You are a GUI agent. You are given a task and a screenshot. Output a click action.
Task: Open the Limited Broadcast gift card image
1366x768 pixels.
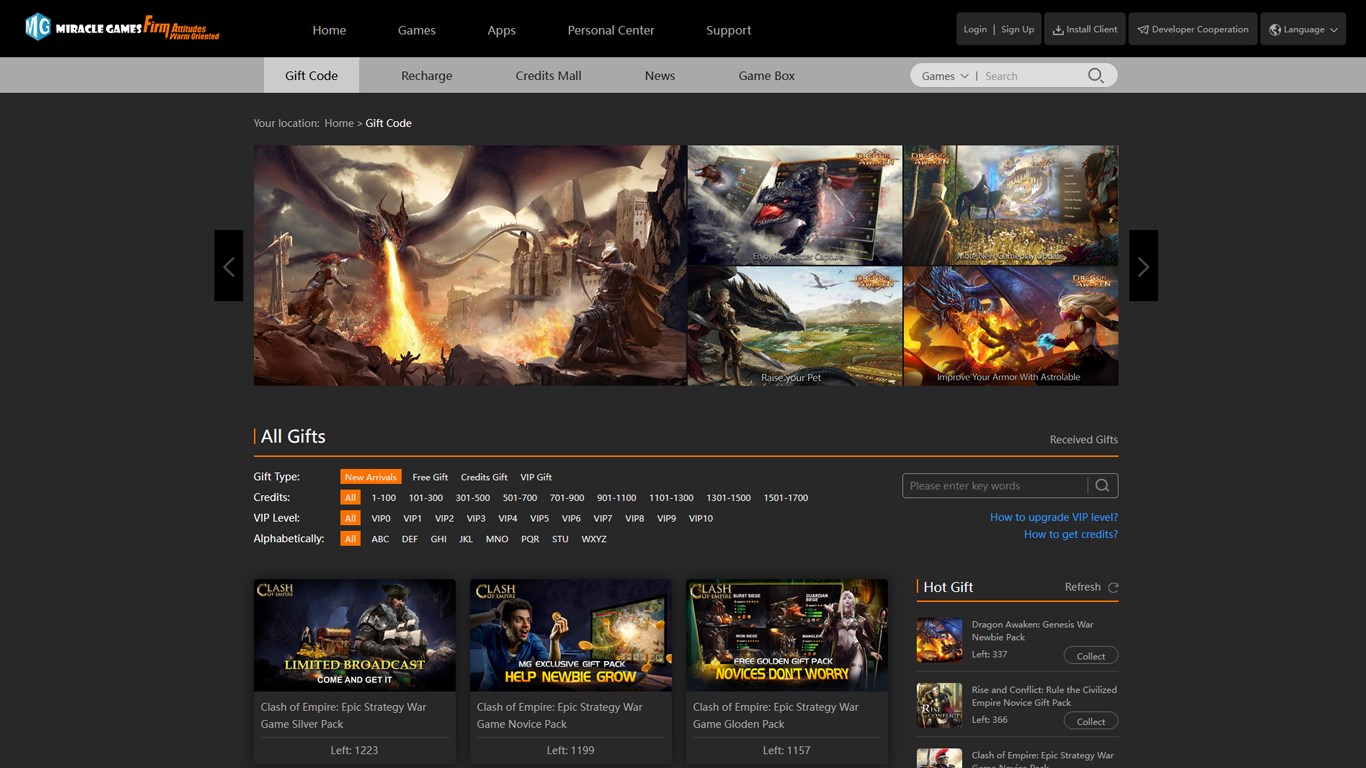click(x=355, y=635)
